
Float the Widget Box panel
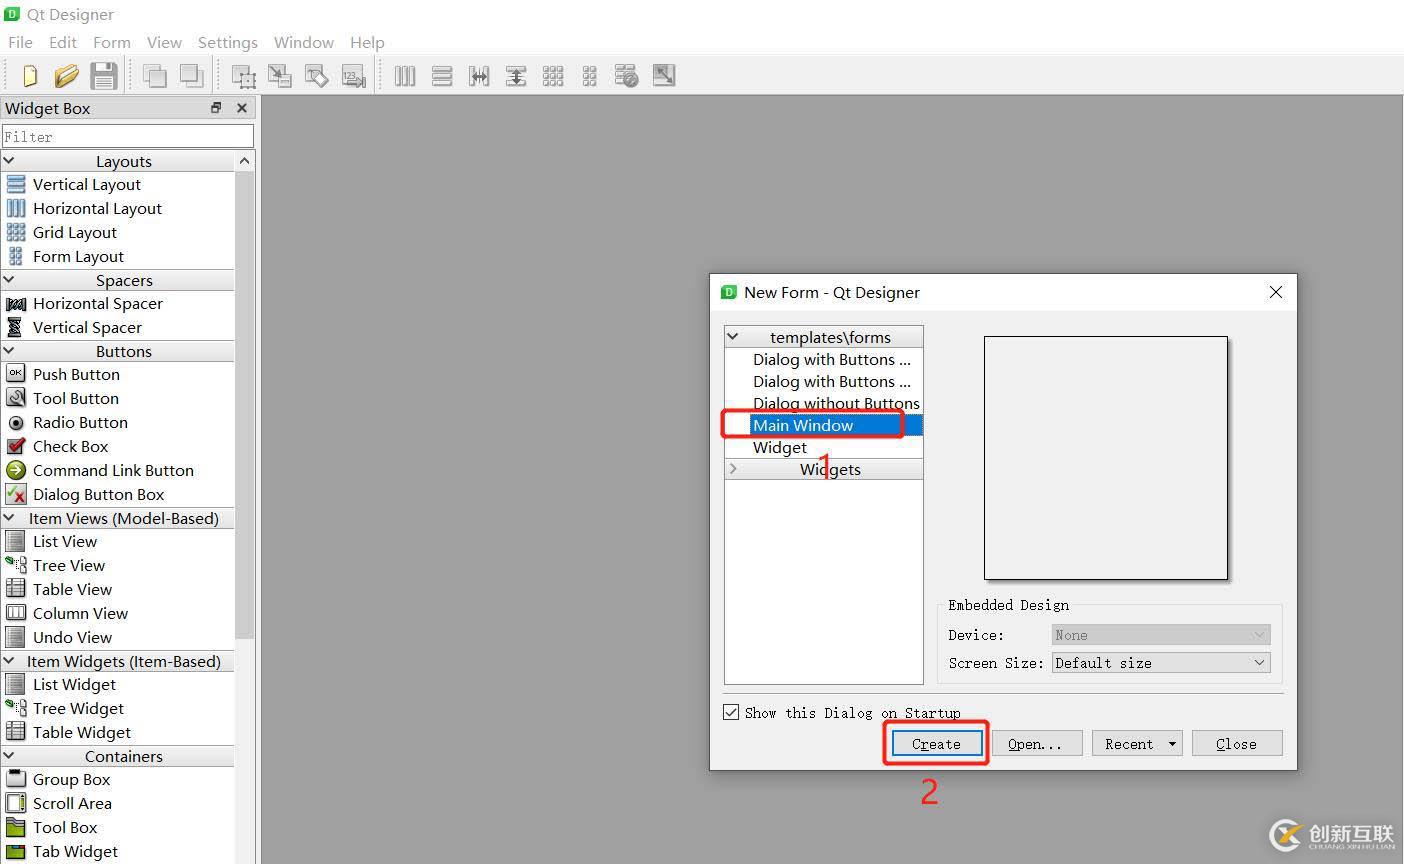(x=216, y=108)
